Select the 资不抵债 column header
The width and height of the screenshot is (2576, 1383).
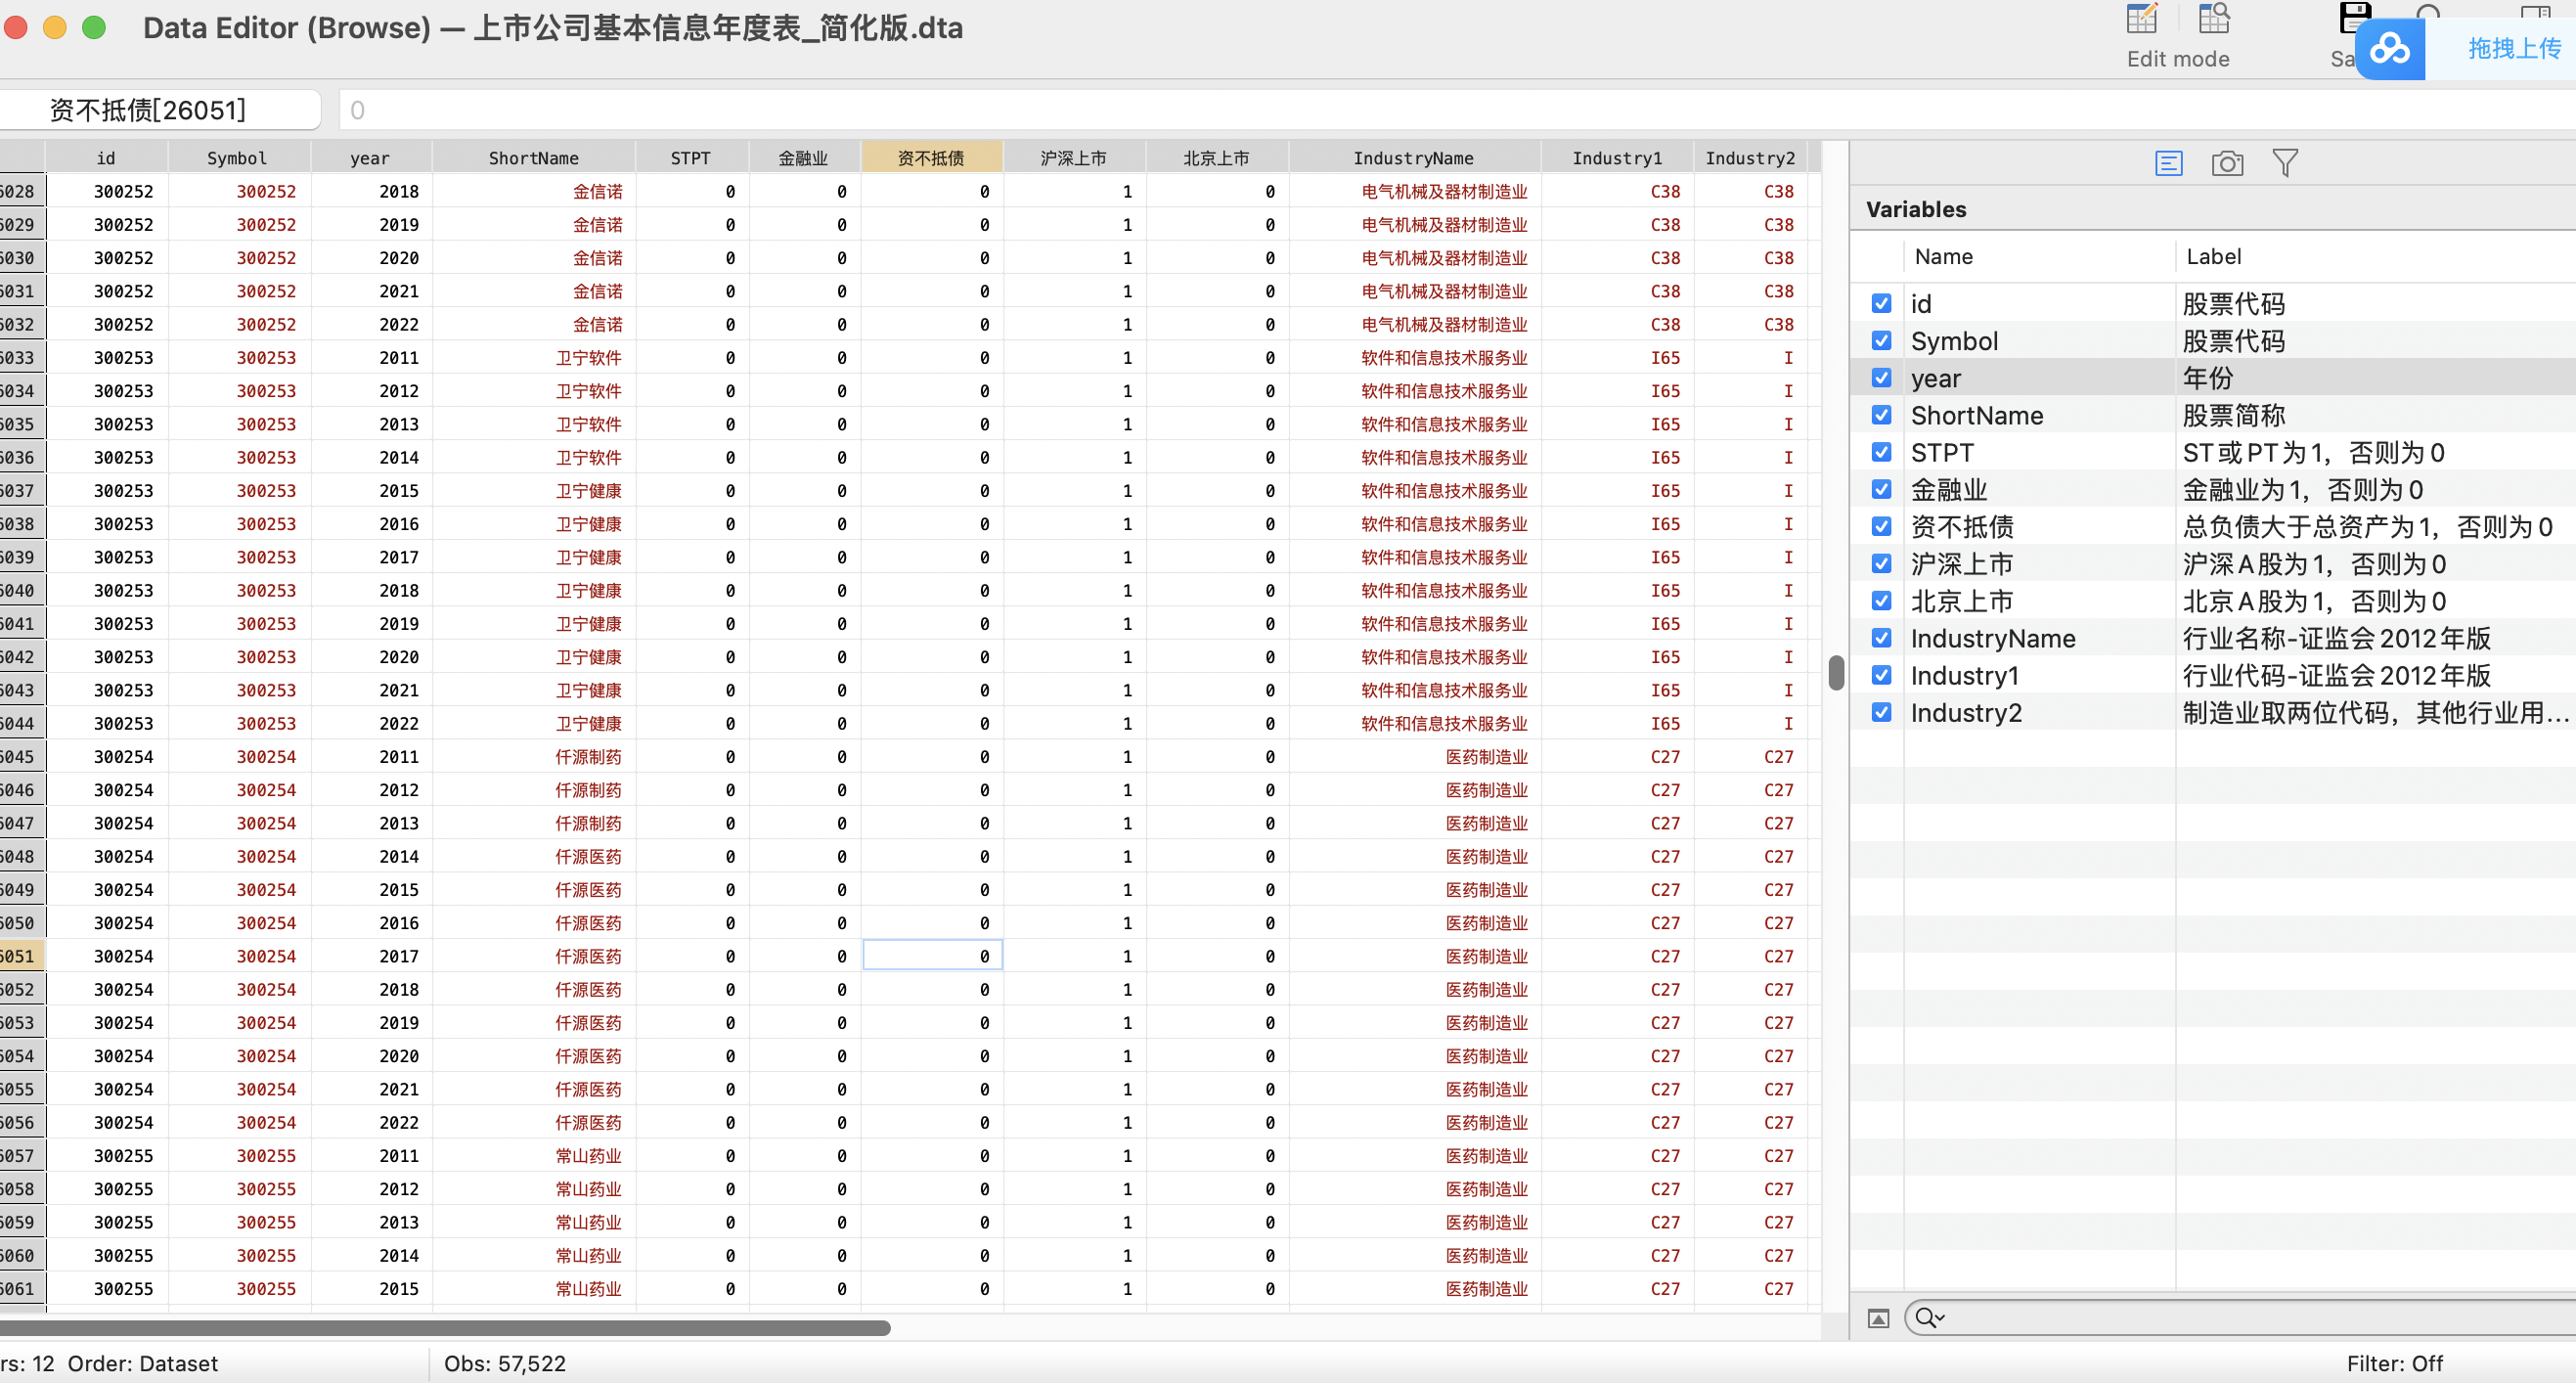click(930, 158)
